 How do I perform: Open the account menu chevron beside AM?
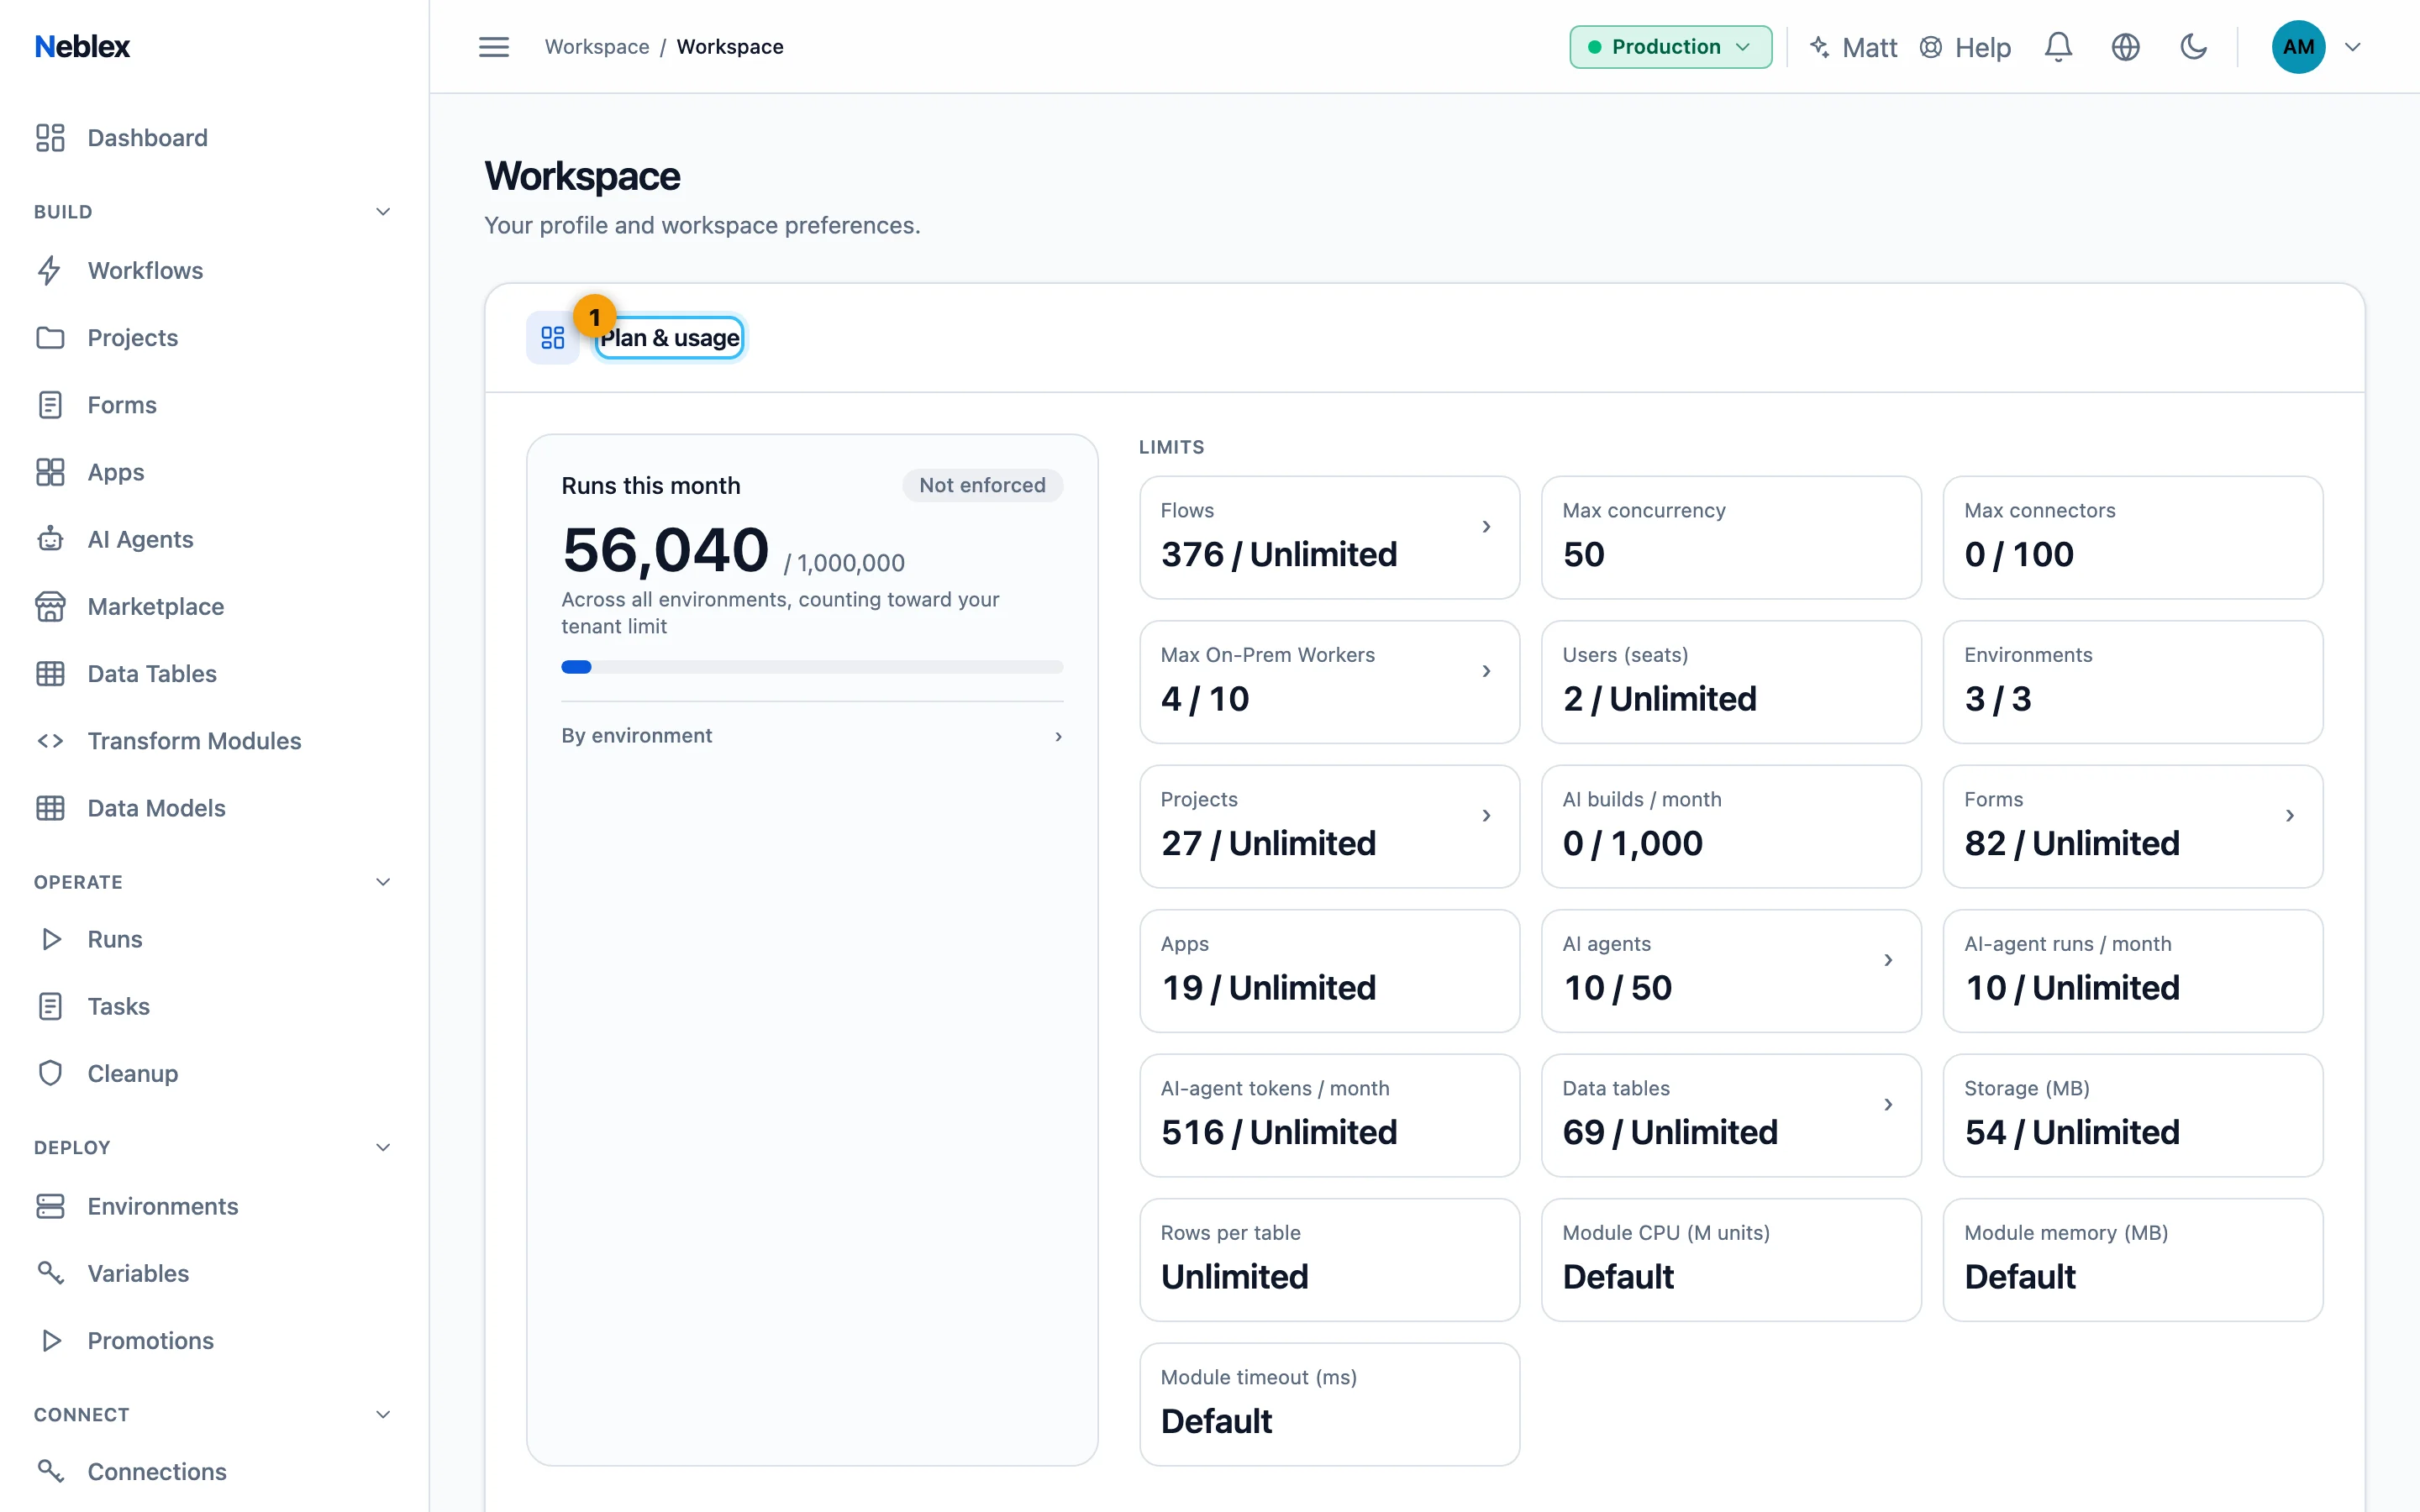[x=2353, y=47]
